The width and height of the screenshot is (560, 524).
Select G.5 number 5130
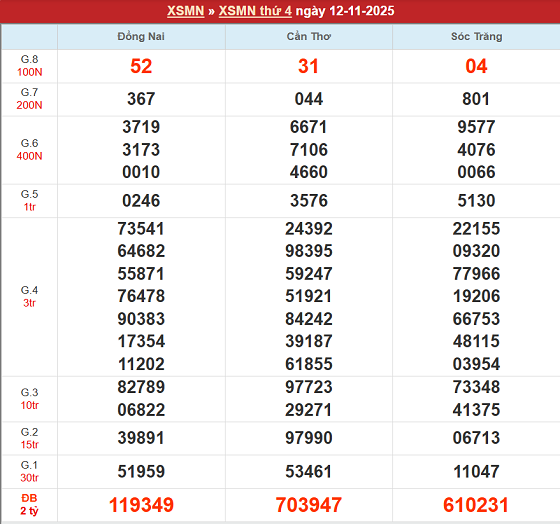click(476, 201)
